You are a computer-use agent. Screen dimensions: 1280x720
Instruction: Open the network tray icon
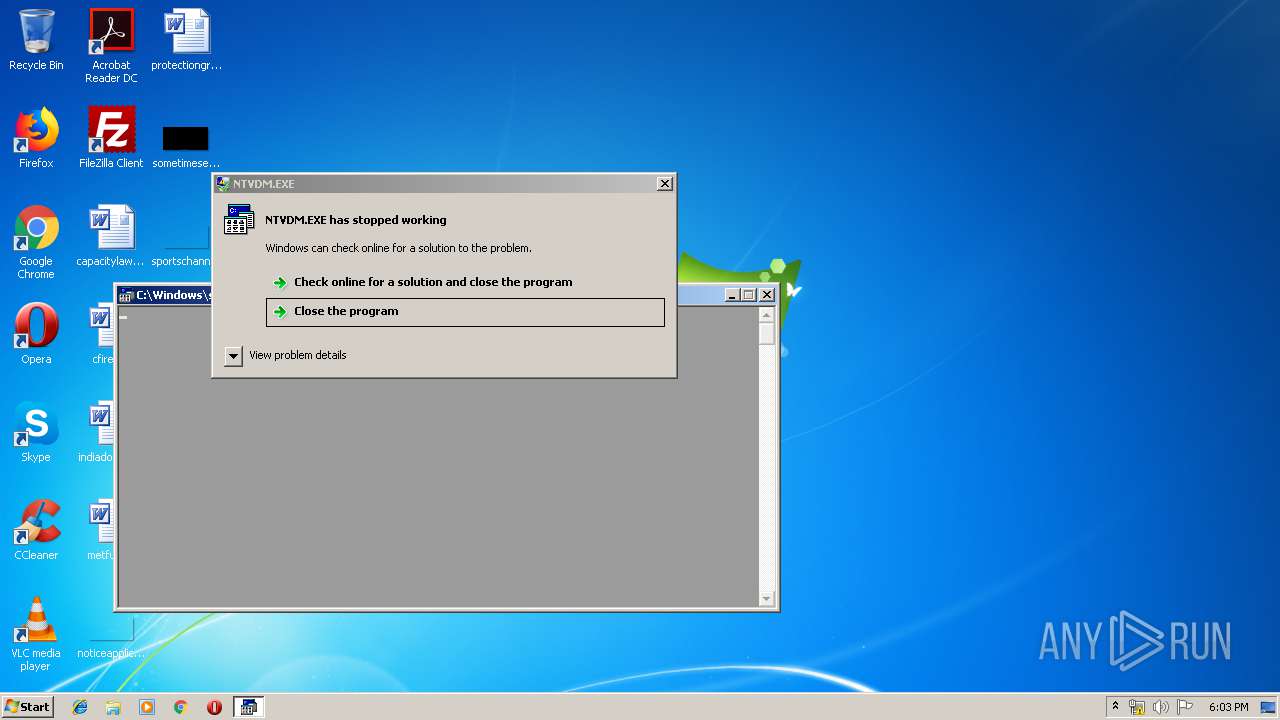point(1137,707)
